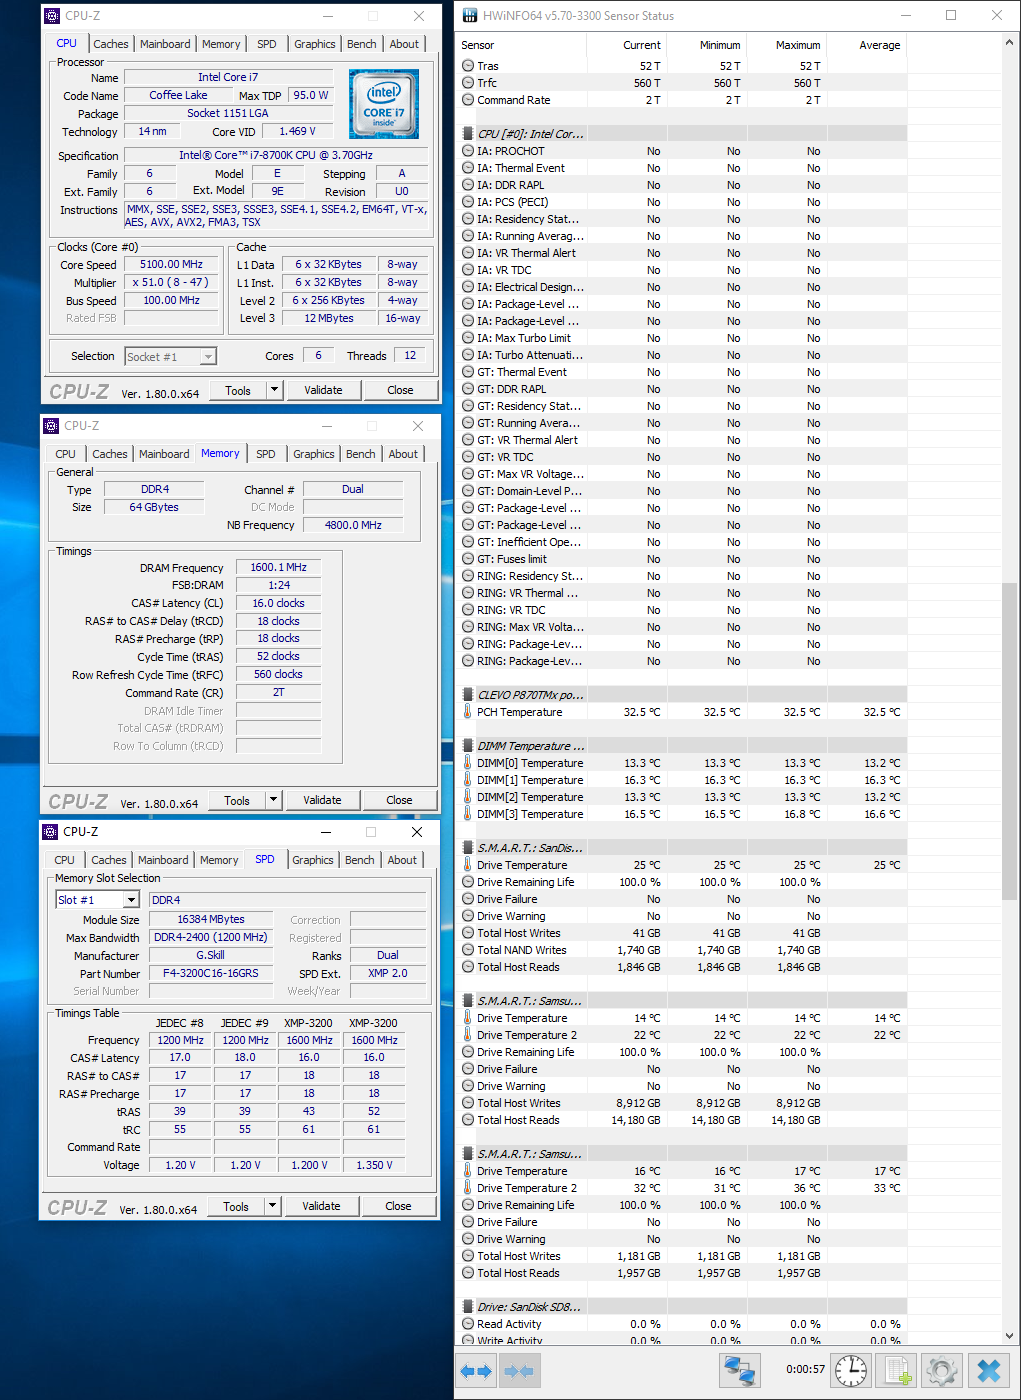Click the expand sensor columns arrows in HWiNFO
Screen dimensions: 1021x1400
coord(476,1371)
